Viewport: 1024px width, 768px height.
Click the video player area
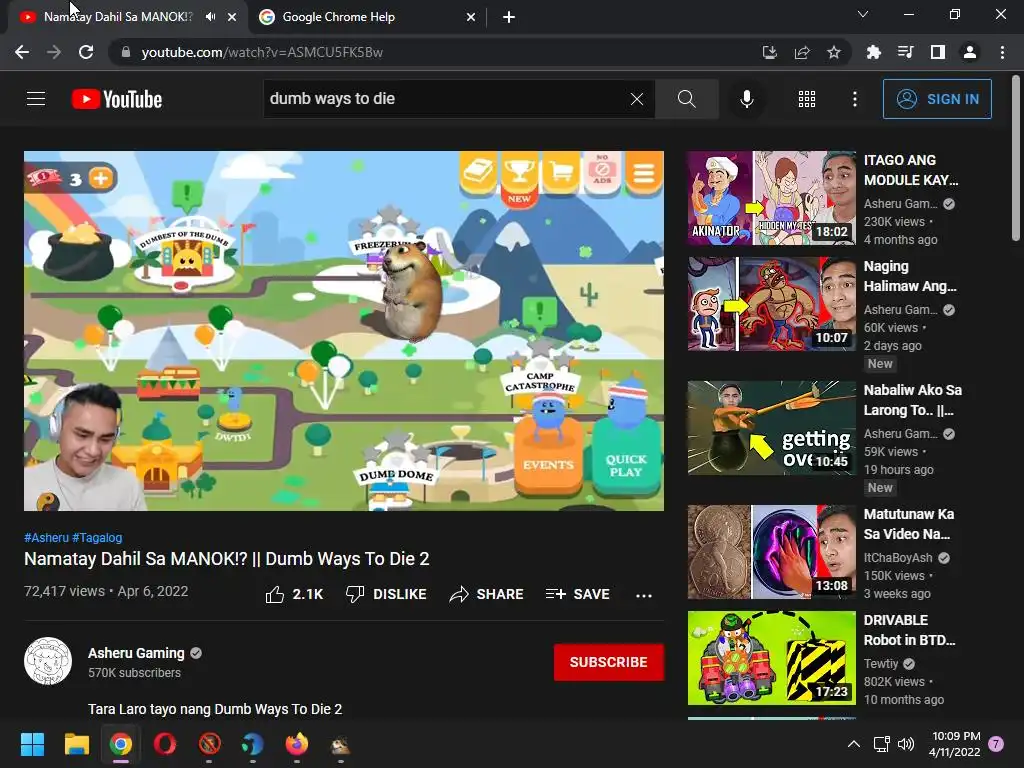click(x=344, y=331)
